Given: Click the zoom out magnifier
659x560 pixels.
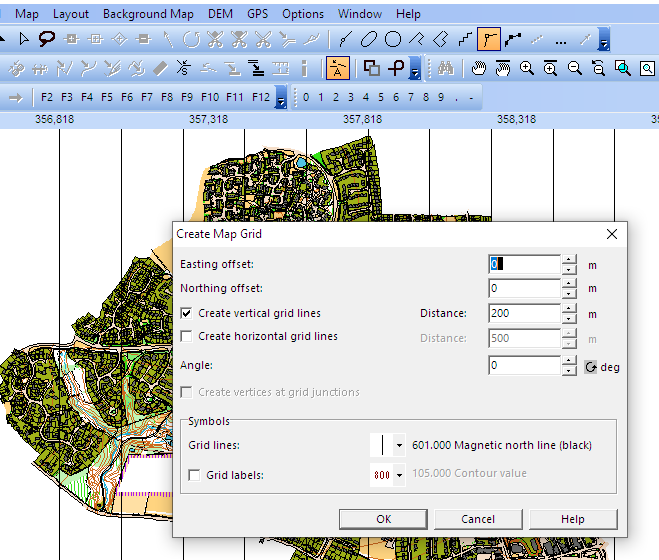Looking at the screenshot, I should (x=574, y=68).
